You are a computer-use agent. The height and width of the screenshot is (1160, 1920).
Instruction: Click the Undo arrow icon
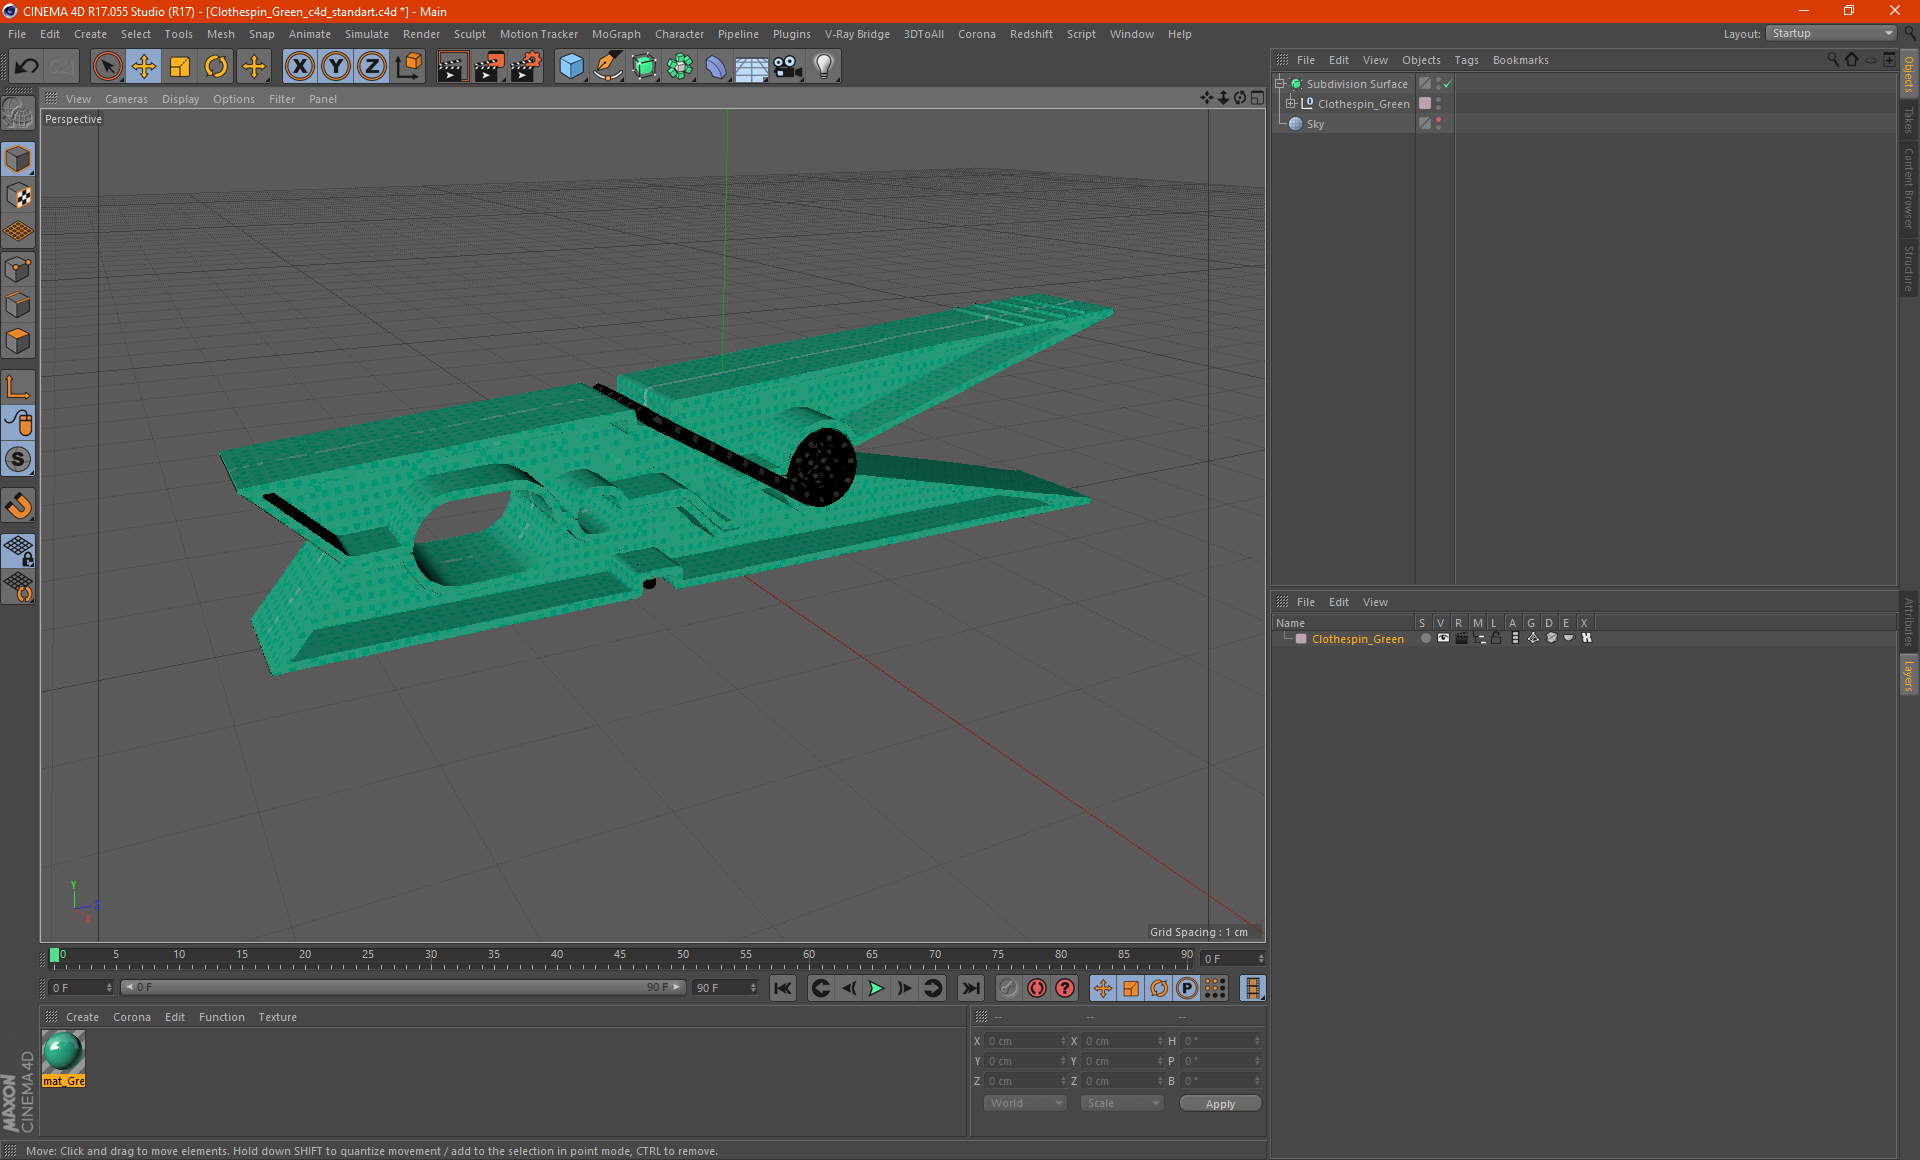tap(27, 67)
